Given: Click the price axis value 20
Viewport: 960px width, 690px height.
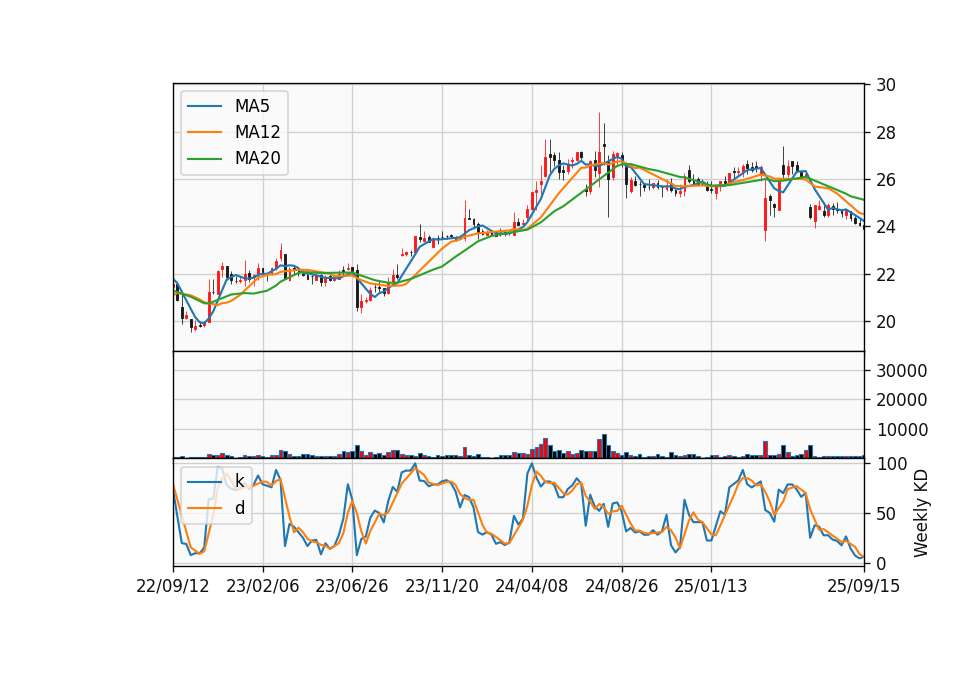Looking at the screenshot, I should point(886,322).
